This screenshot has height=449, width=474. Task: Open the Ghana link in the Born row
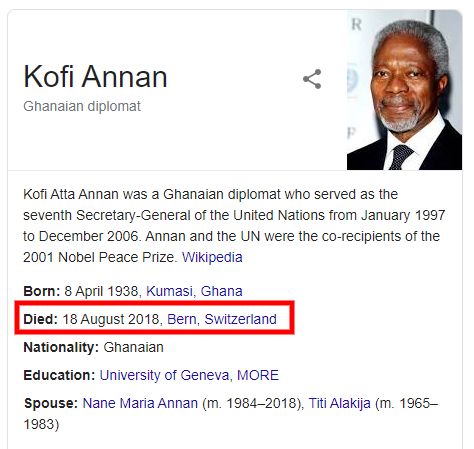[x=221, y=291]
